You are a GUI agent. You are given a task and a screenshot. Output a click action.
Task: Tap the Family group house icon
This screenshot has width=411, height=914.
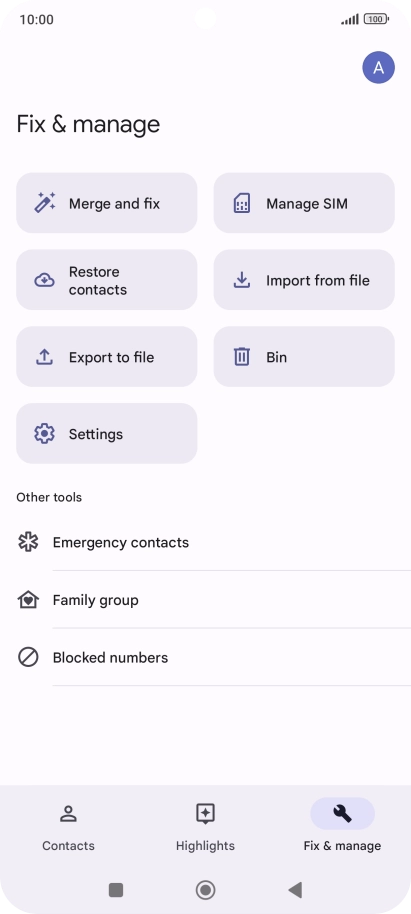coord(28,600)
